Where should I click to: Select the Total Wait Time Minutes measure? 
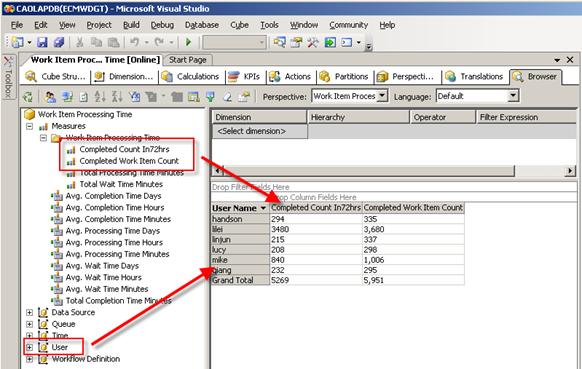[121, 184]
